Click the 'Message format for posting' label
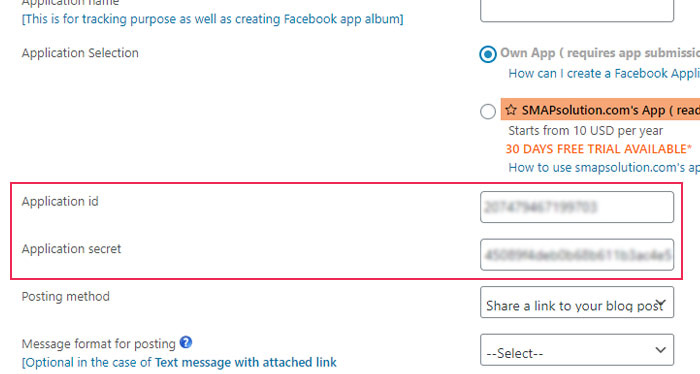The image size is (700, 374). pos(99,344)
